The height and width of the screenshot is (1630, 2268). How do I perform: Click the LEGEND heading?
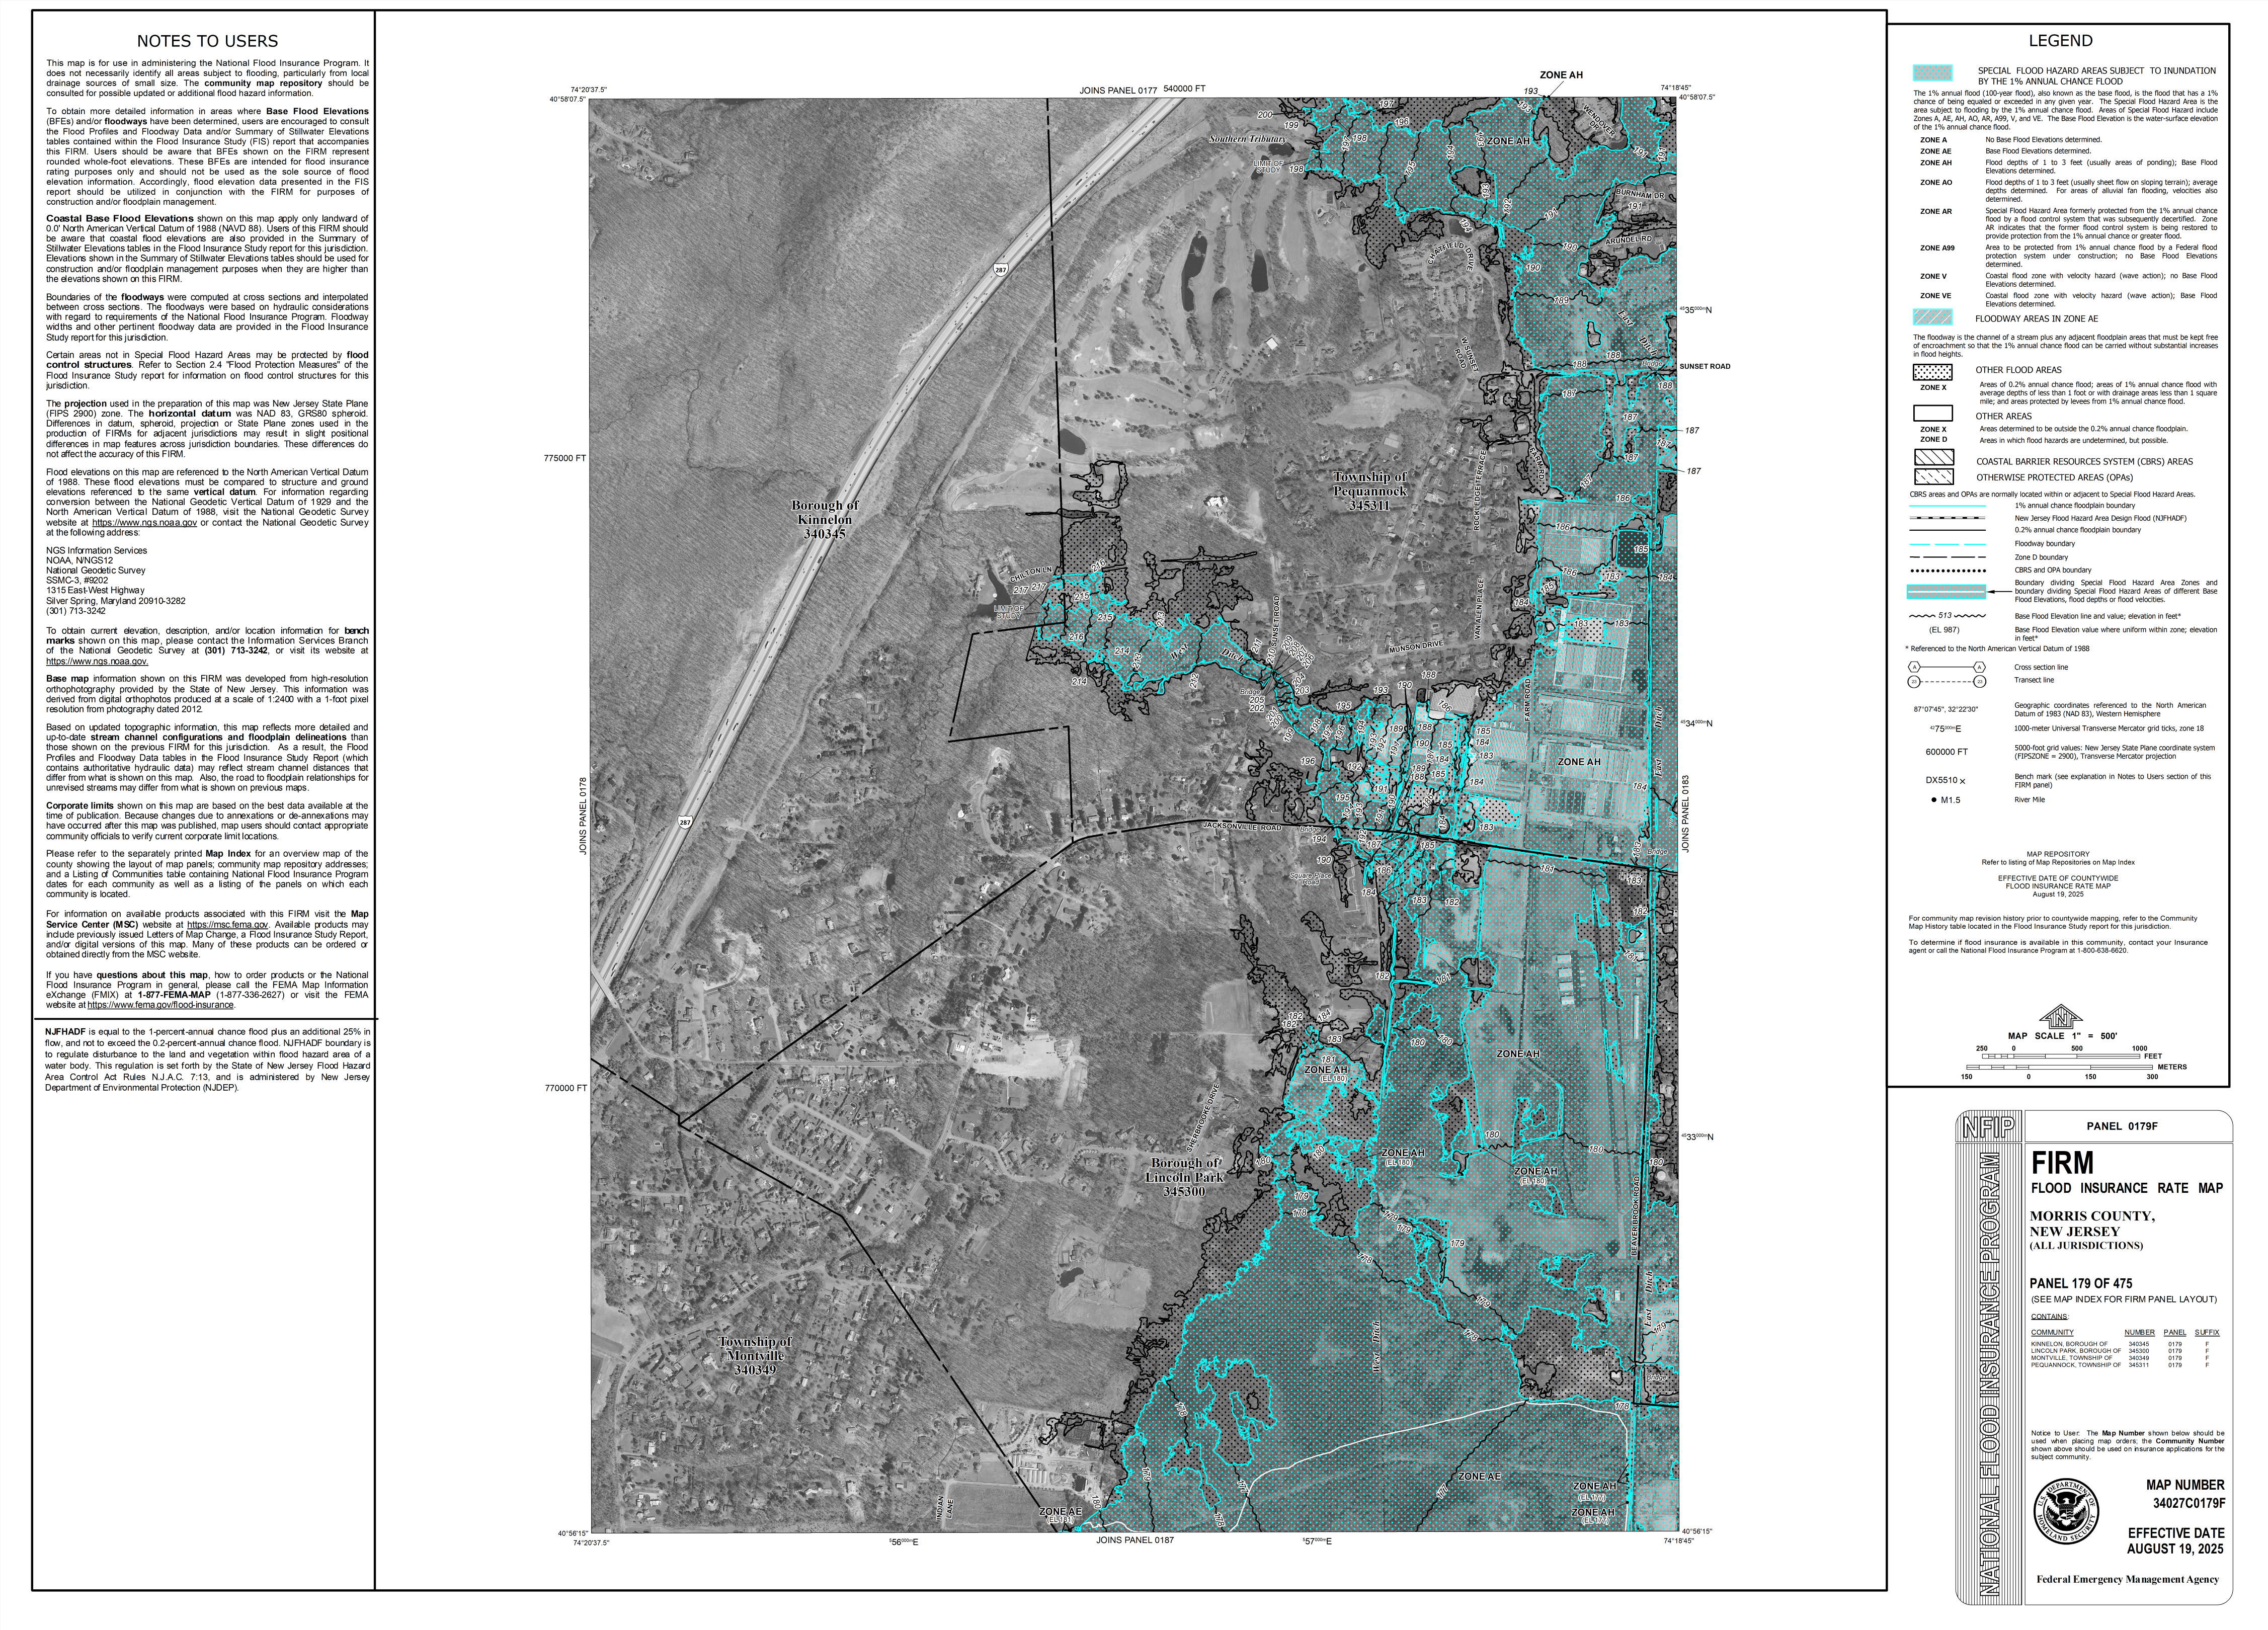(2060, 41)
